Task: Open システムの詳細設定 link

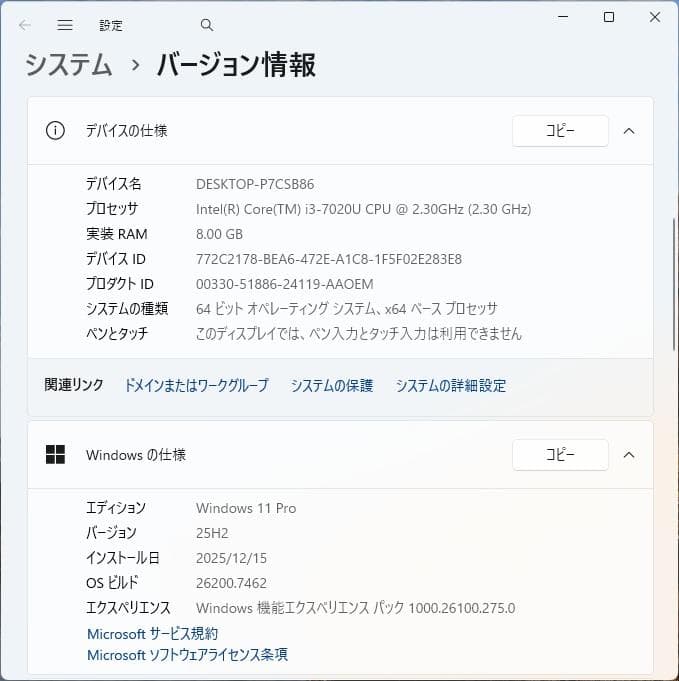Action: (x=450, y=385)
